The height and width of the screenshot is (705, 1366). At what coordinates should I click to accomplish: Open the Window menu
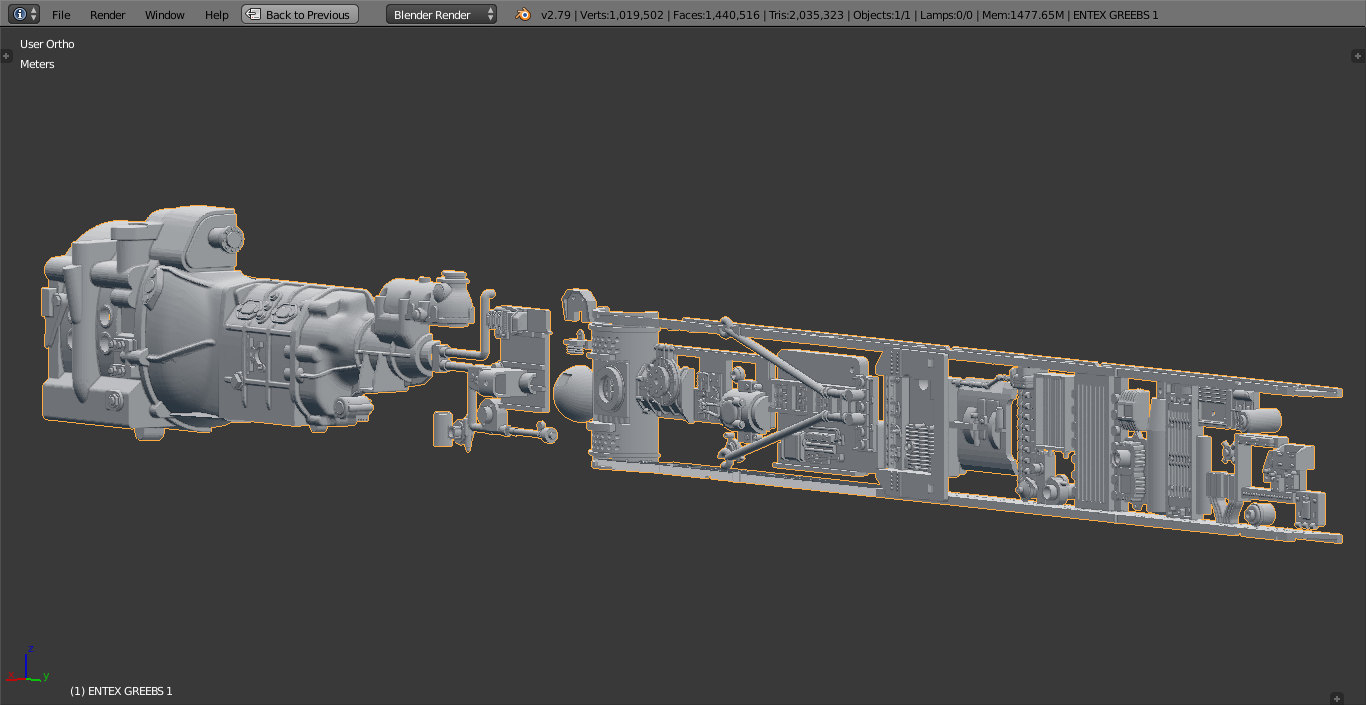(165, 15)
